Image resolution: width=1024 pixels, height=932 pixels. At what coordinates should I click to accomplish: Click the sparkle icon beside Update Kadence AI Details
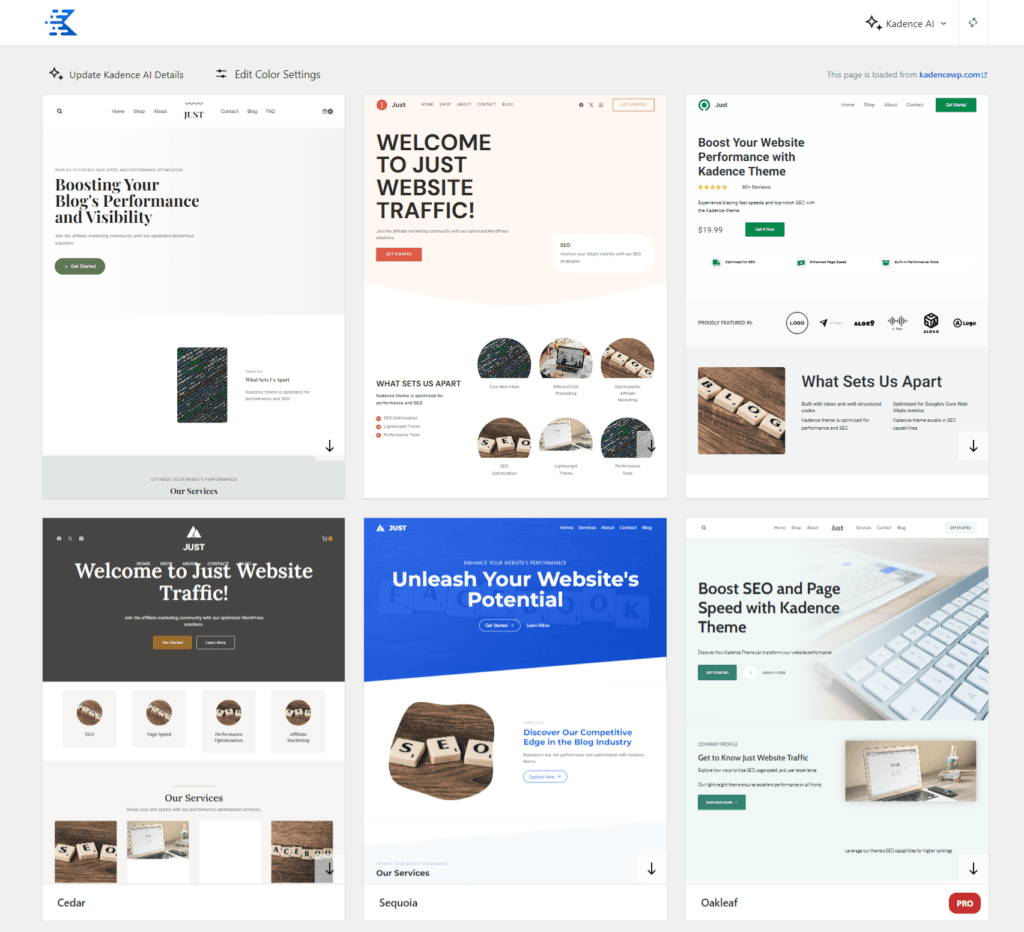[55, 73]
